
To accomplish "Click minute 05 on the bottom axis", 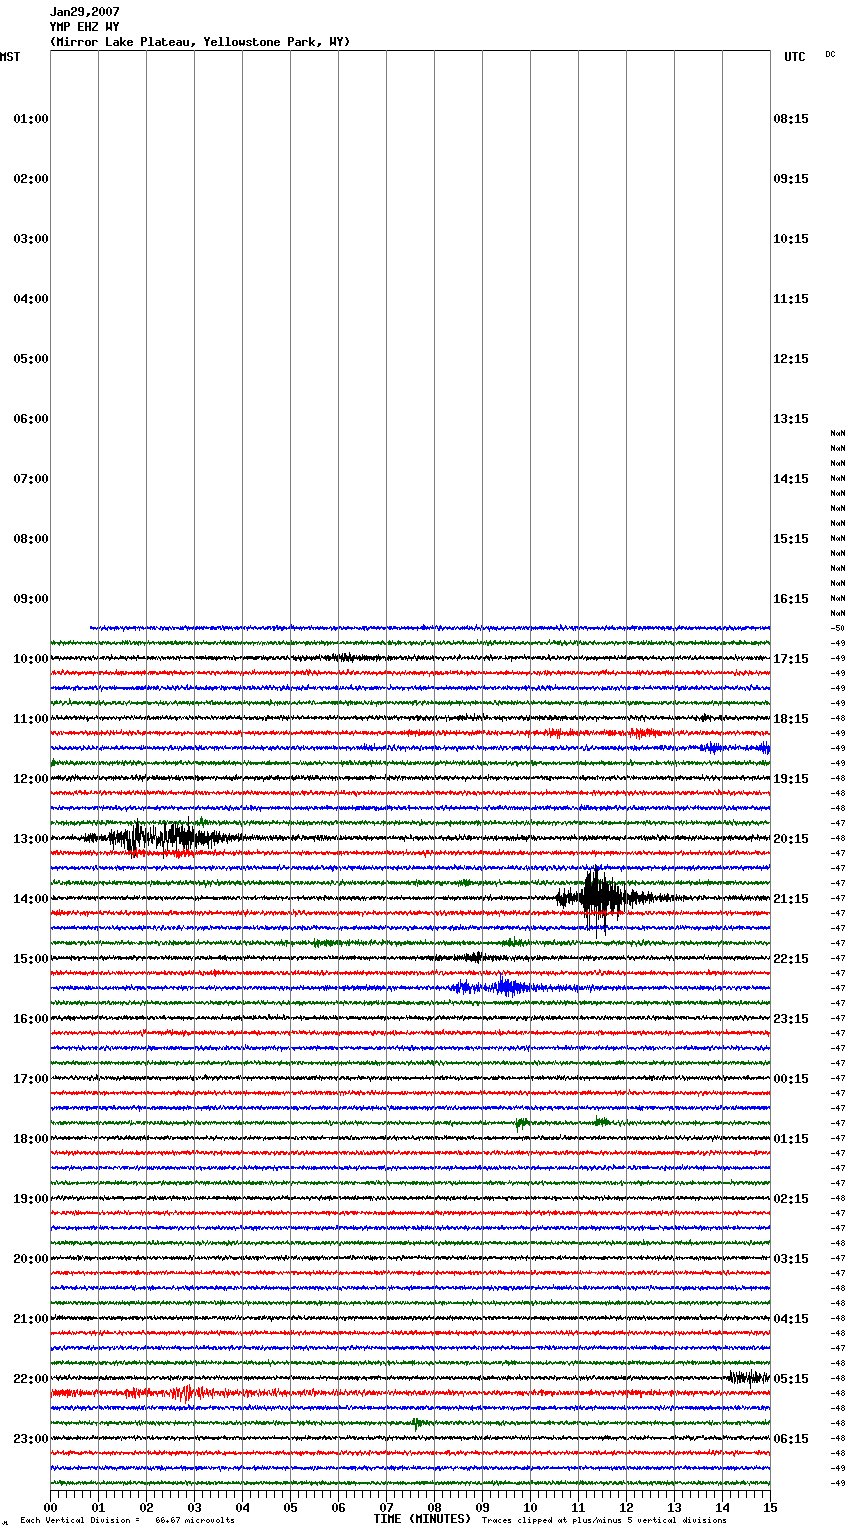I will (x=290, y=1507).
